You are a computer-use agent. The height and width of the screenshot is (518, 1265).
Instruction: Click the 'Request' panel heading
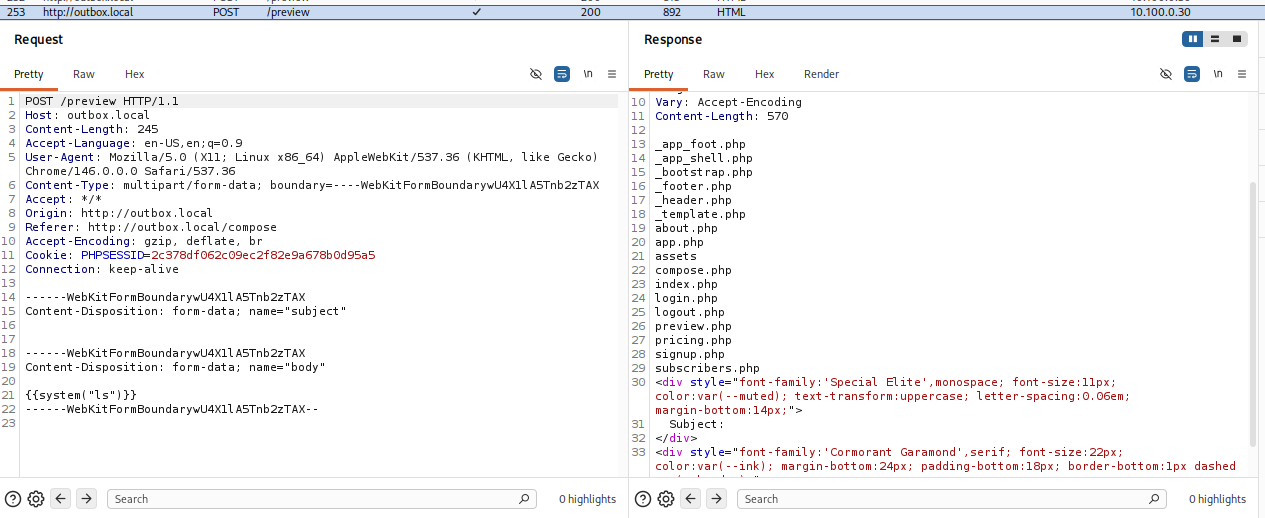point(38,39)
